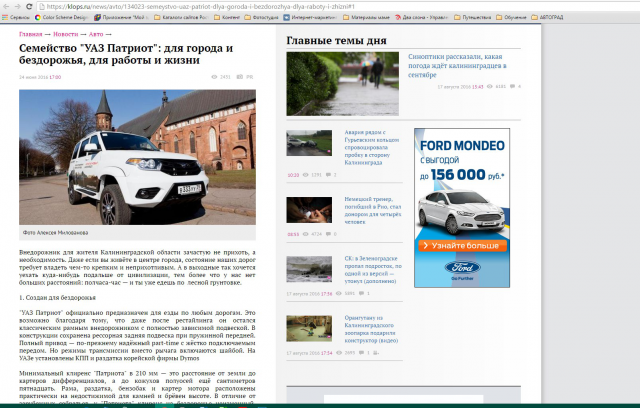
Task: Click the Узнайте больше button in the Ford ad
Action: (462, 246)
